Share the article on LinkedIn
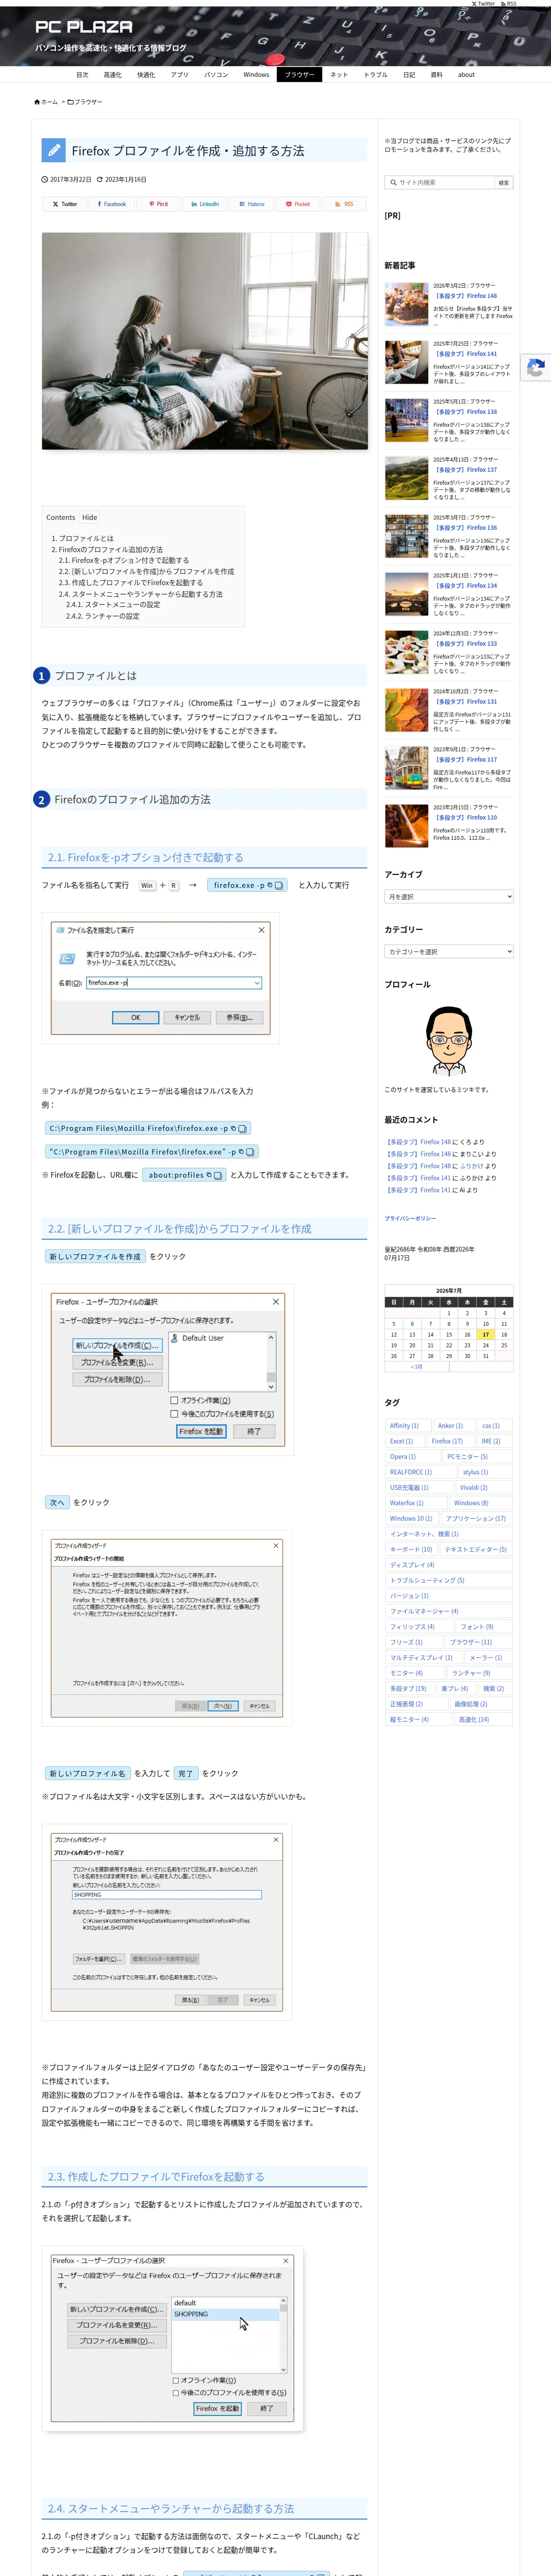This screenshot has height=2576, width=551. 205,204
